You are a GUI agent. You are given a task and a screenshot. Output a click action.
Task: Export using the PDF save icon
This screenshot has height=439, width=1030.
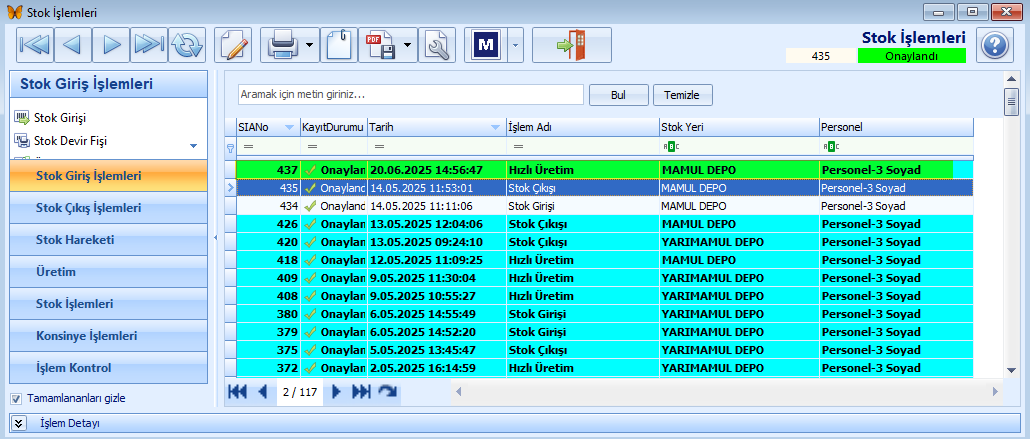pos(380,45)
